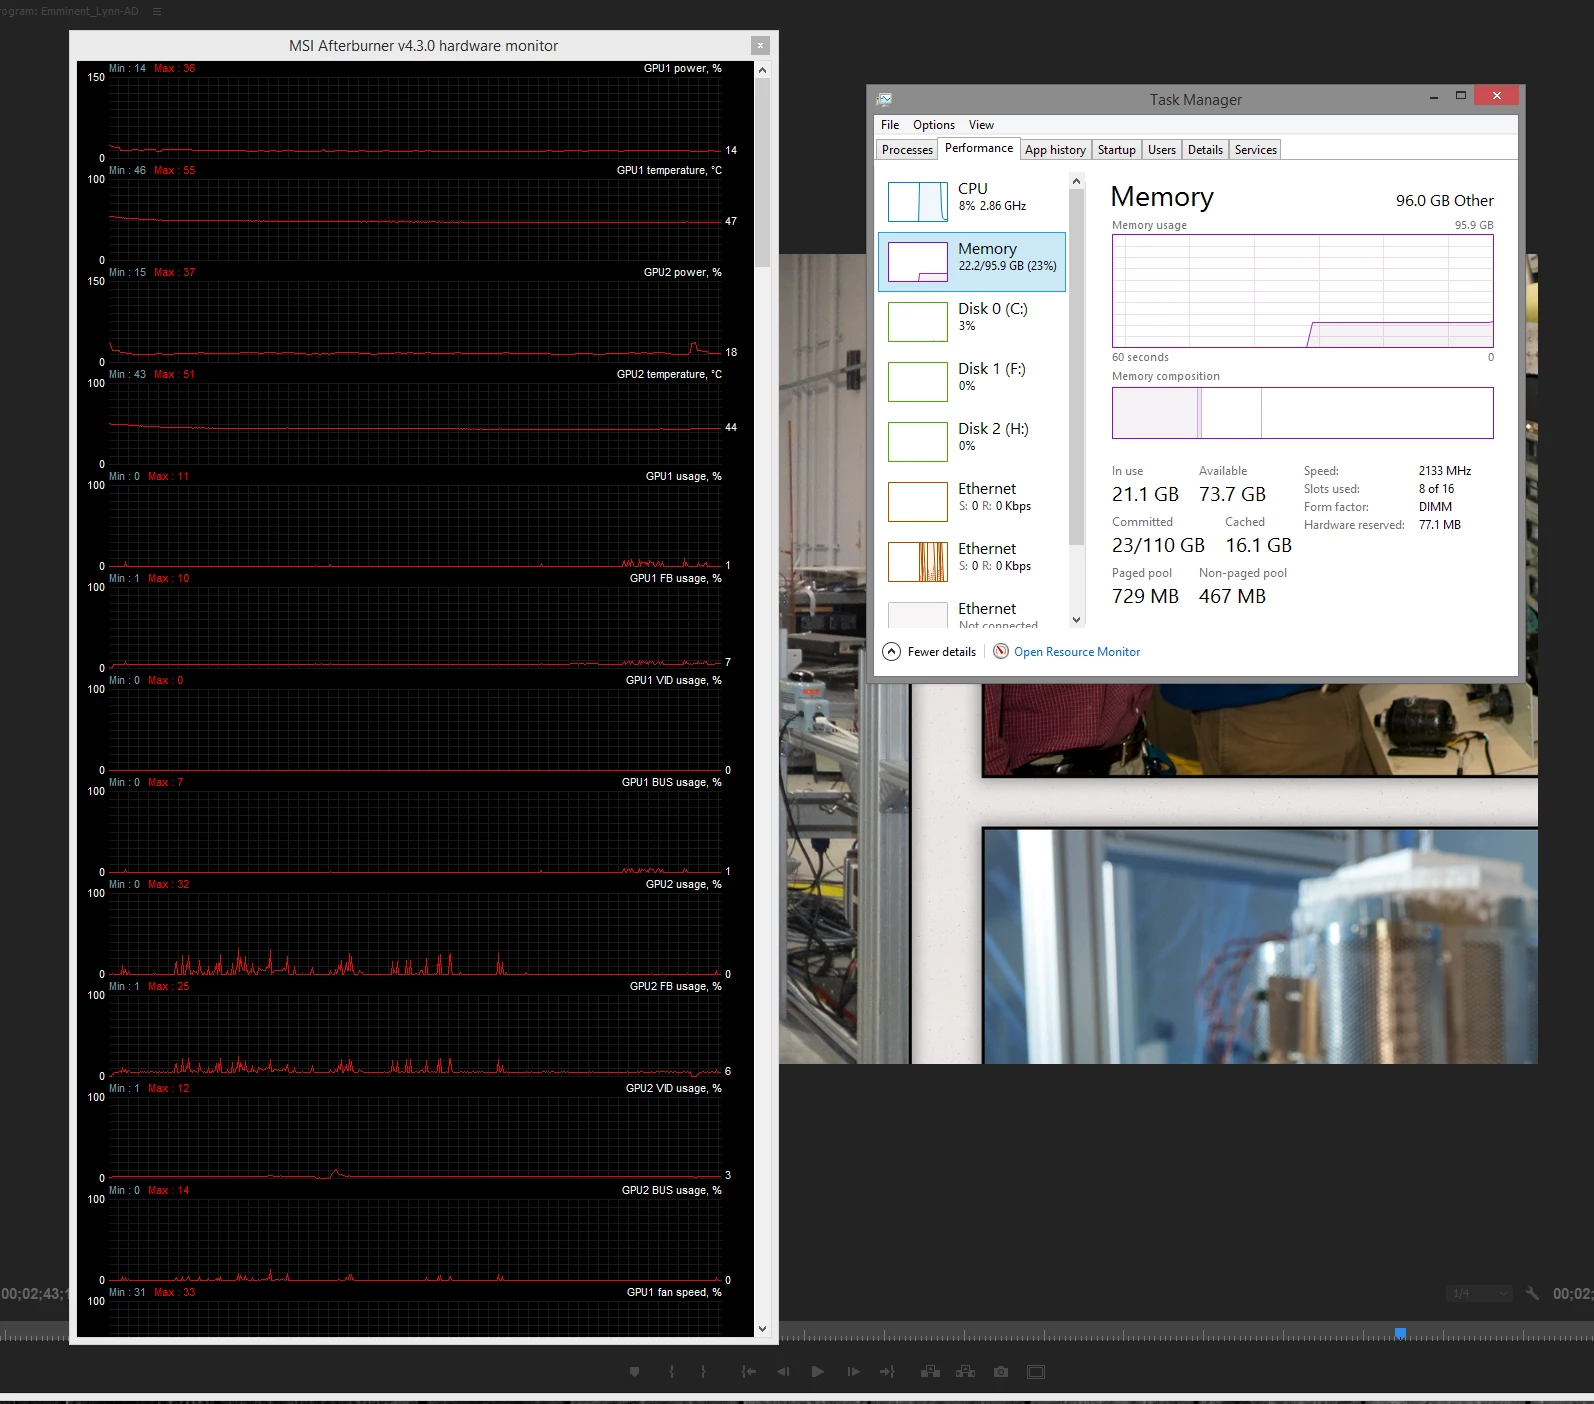The height and width of the screenshot is (1404, 1594).
Task: Click Task Manager list scroll-down arrow
Action: pyautogui.click(x=1077, y=620)
